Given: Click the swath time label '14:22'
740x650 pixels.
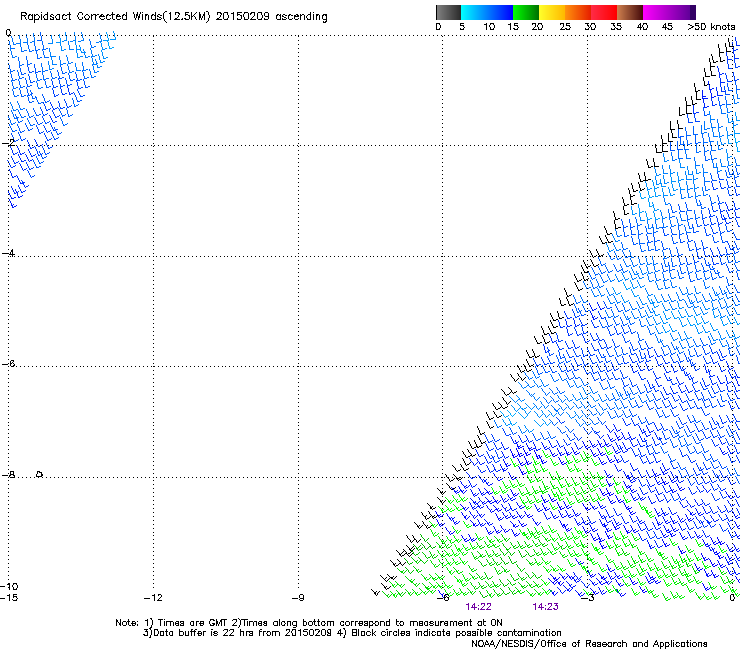Looking at the screenshot, I should coord(478,607).
